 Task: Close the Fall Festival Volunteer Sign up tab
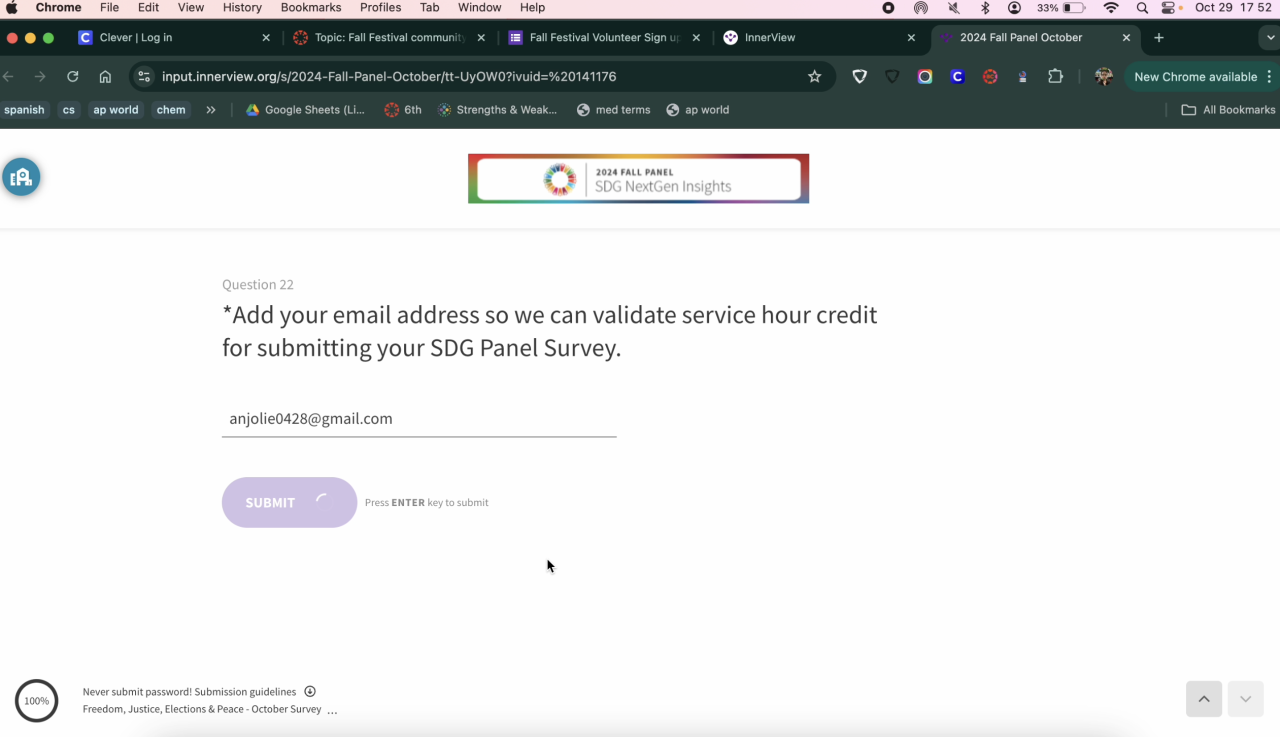point(696,37)
